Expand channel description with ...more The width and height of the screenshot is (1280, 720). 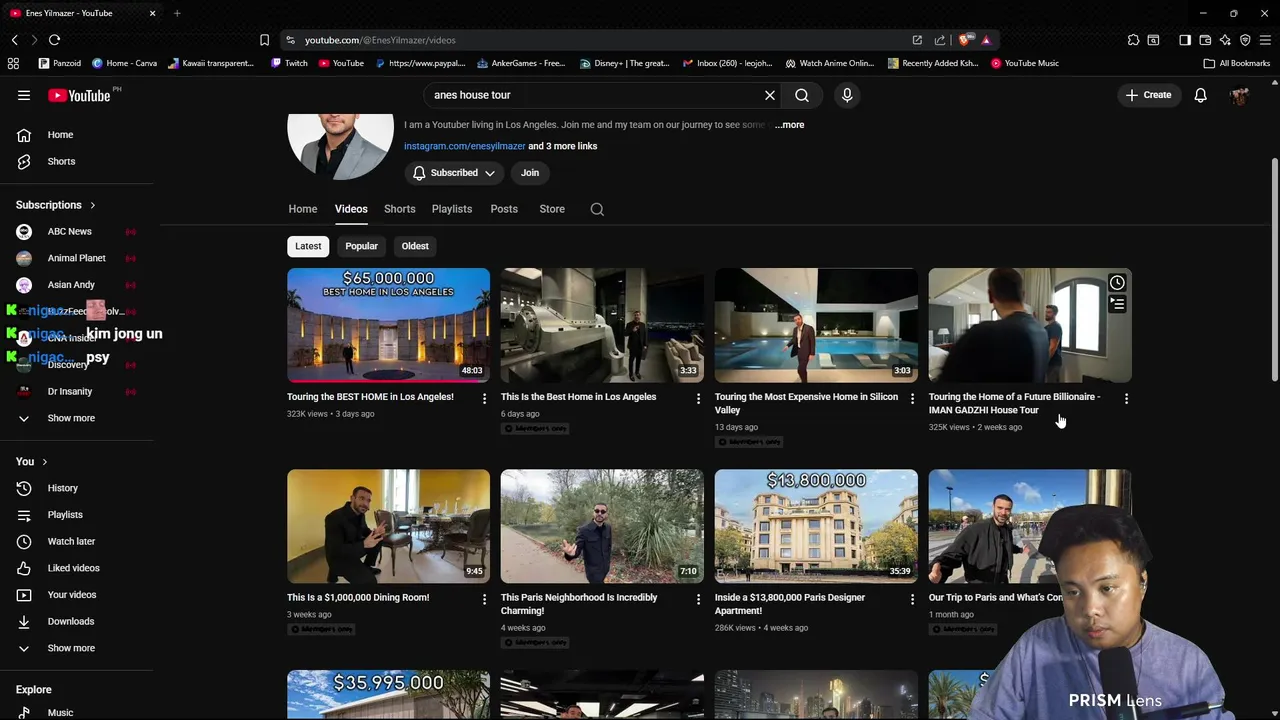click(x=789, y=125)
